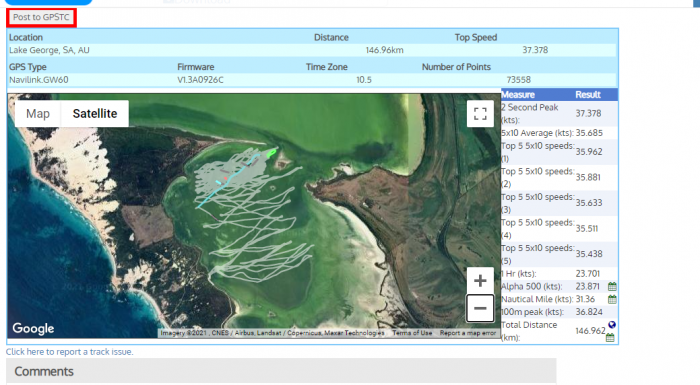Open calendar icon below Total Distance globe
Image resolution: width=700 pixels, height=385 pixels.
610,338
